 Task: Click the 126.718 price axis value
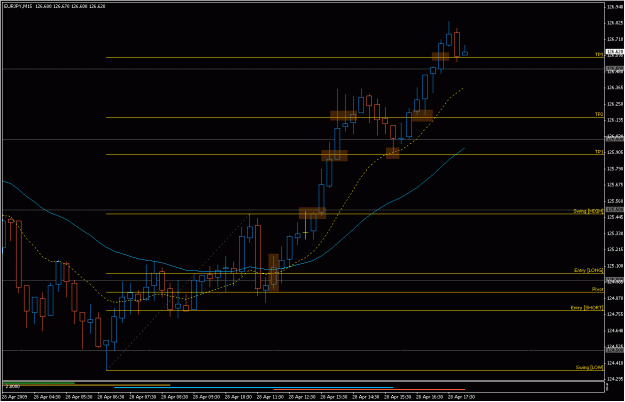pos(615,39)
